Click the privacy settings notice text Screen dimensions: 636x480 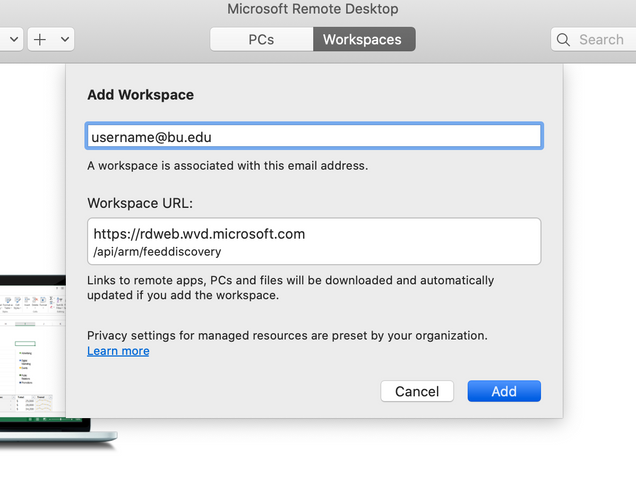[287, 336]
